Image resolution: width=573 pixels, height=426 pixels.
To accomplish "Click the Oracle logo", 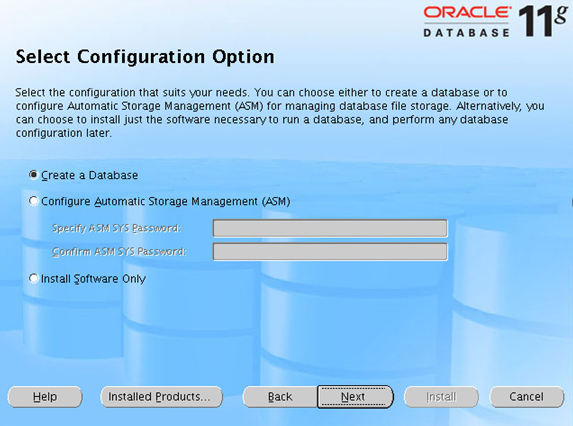I will [467, 12].
